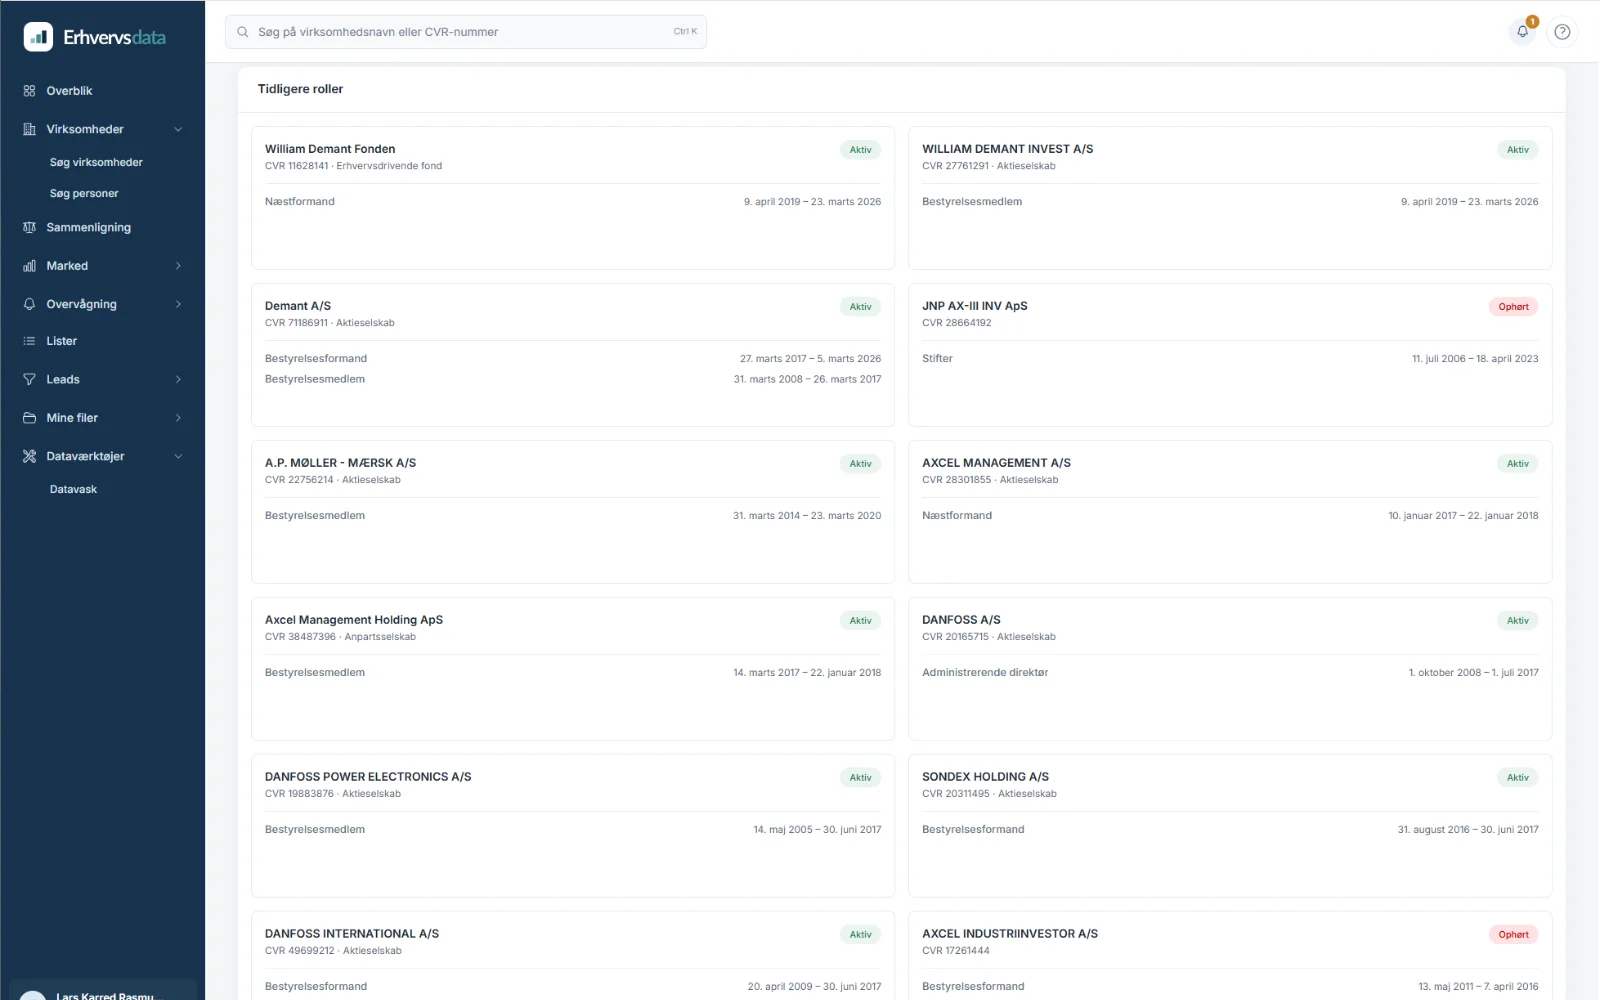Open Søg personer submenu item
Screen dimensions: 1600x1000
click(84, 194)
